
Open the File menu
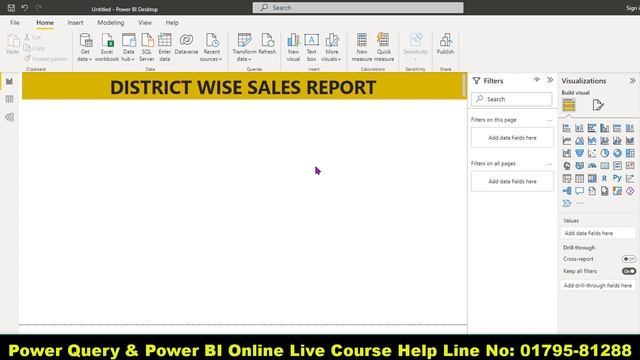pyautogui.click(x=15, y=23)
